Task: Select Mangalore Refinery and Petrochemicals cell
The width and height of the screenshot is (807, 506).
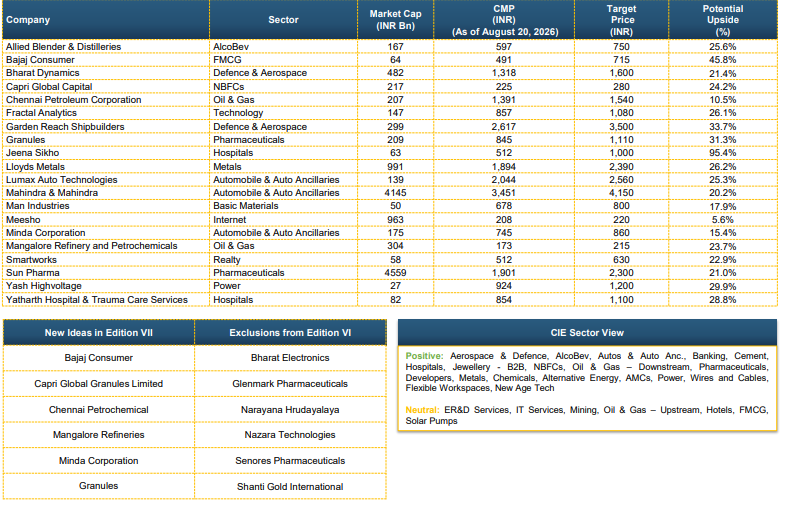Action: click(92, 246)
